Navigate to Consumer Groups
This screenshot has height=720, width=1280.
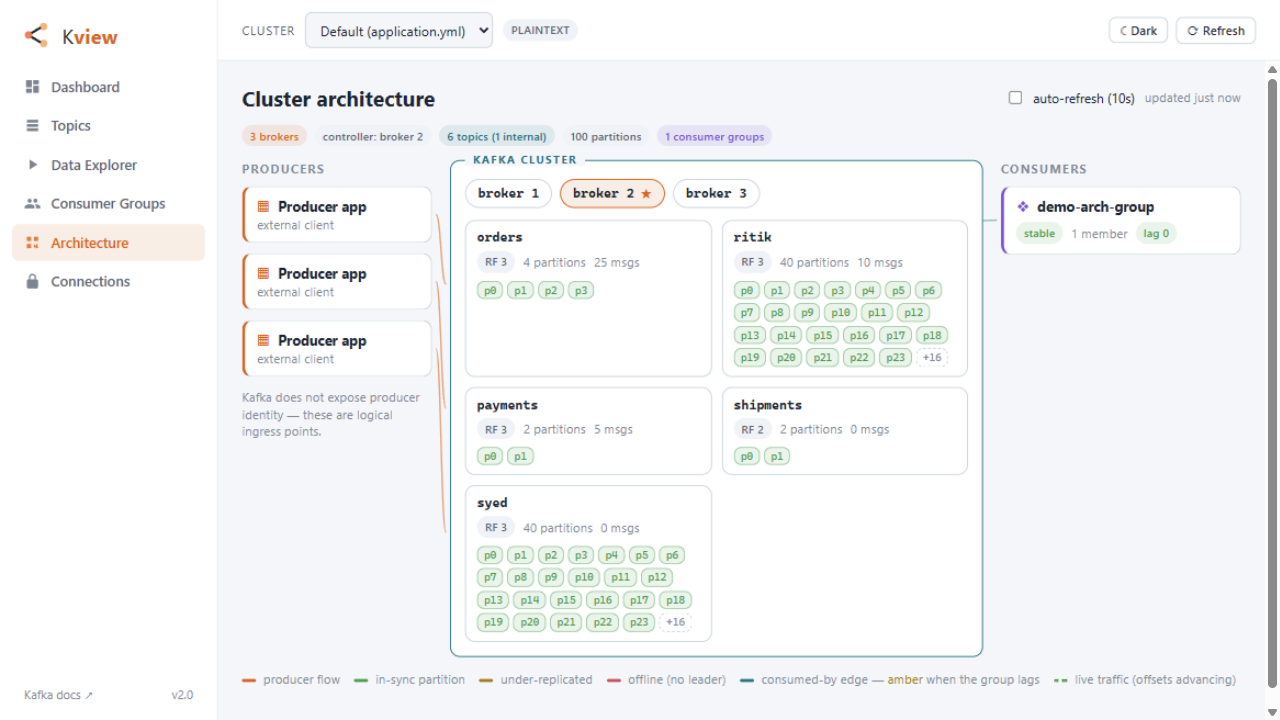click(x=108, y=204)
